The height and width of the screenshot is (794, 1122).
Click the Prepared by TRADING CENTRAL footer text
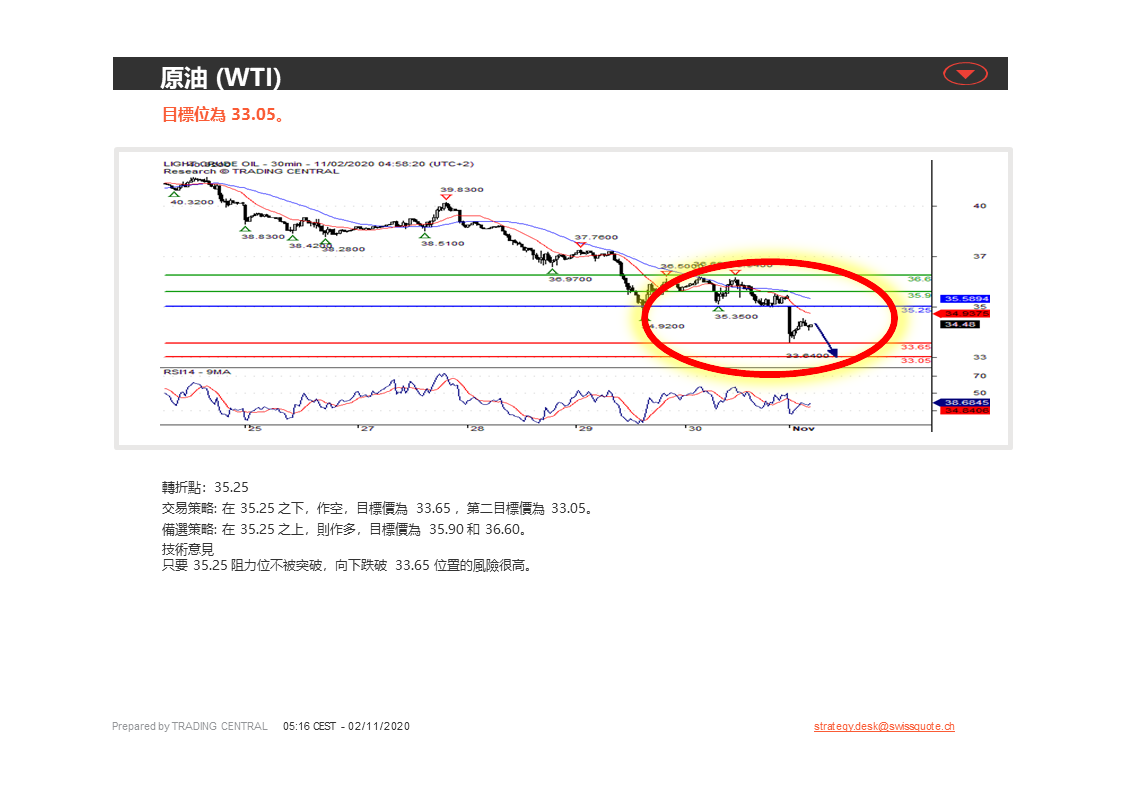point(190,726)
